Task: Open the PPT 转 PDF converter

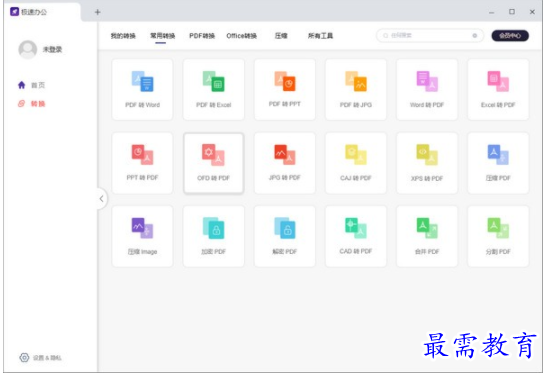Action: tap(142, 163)
